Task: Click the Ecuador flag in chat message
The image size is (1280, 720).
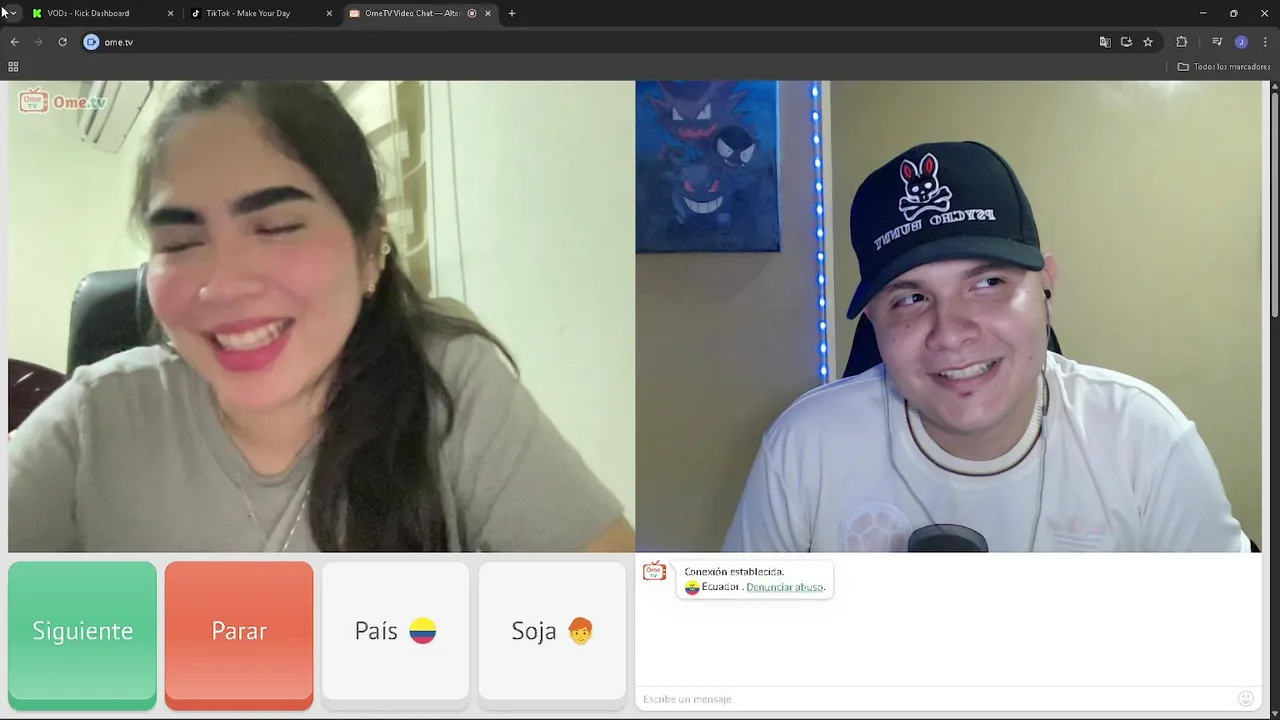Action: [692, 587]
